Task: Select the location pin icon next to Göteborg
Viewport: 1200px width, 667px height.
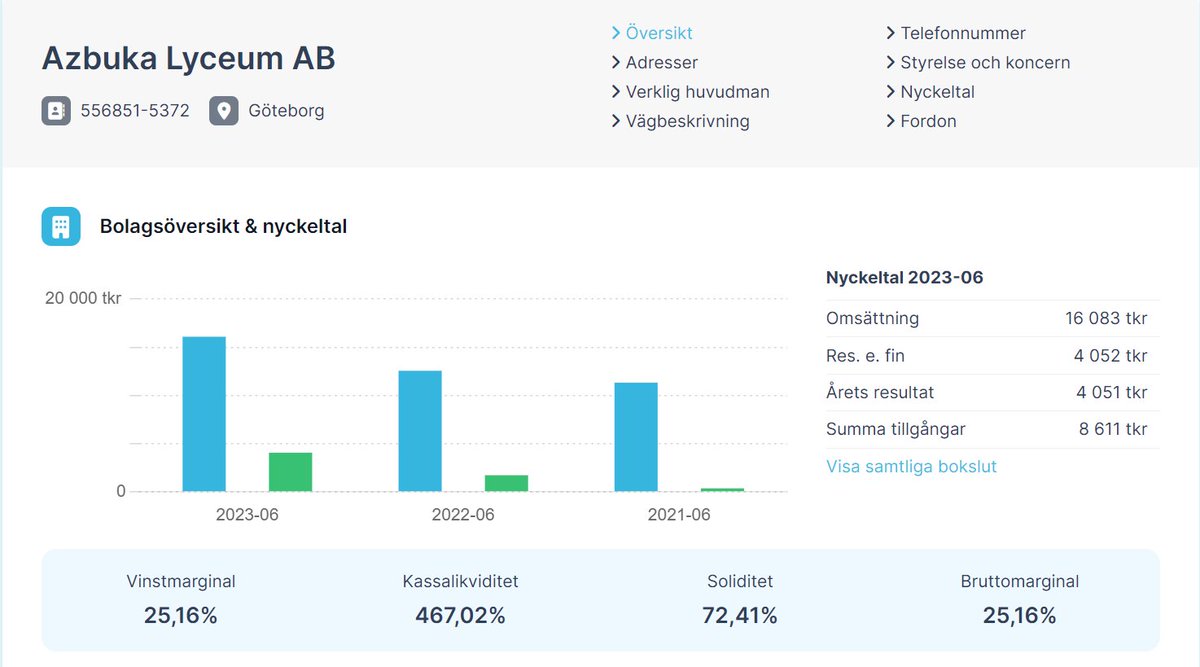Action: (x=222, y=111)
